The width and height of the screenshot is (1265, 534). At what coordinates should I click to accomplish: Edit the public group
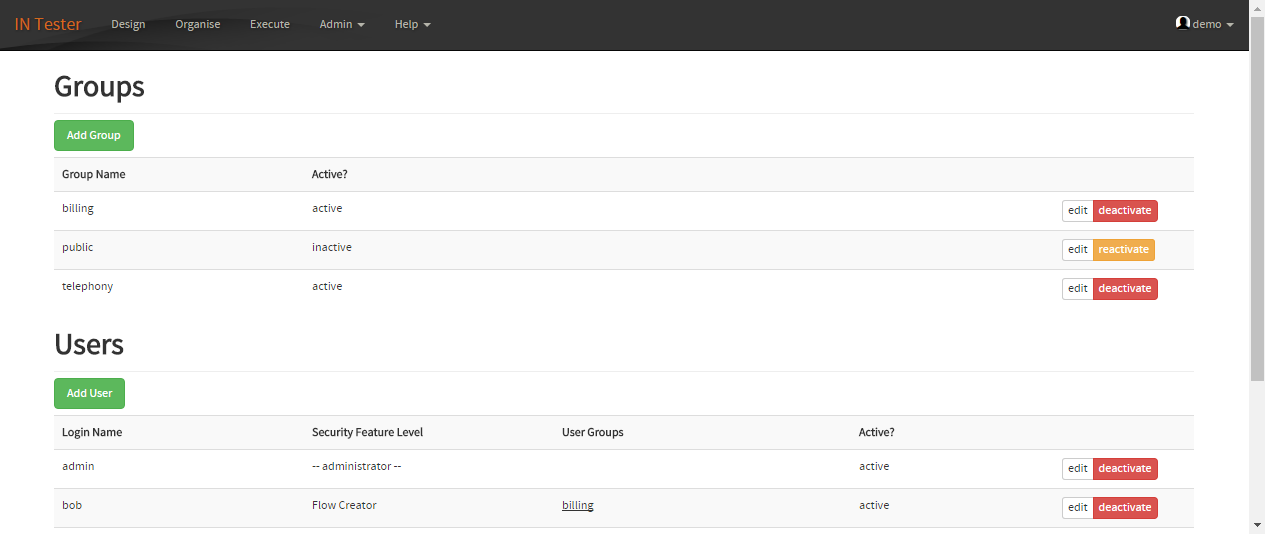(x=1077, y=249)
